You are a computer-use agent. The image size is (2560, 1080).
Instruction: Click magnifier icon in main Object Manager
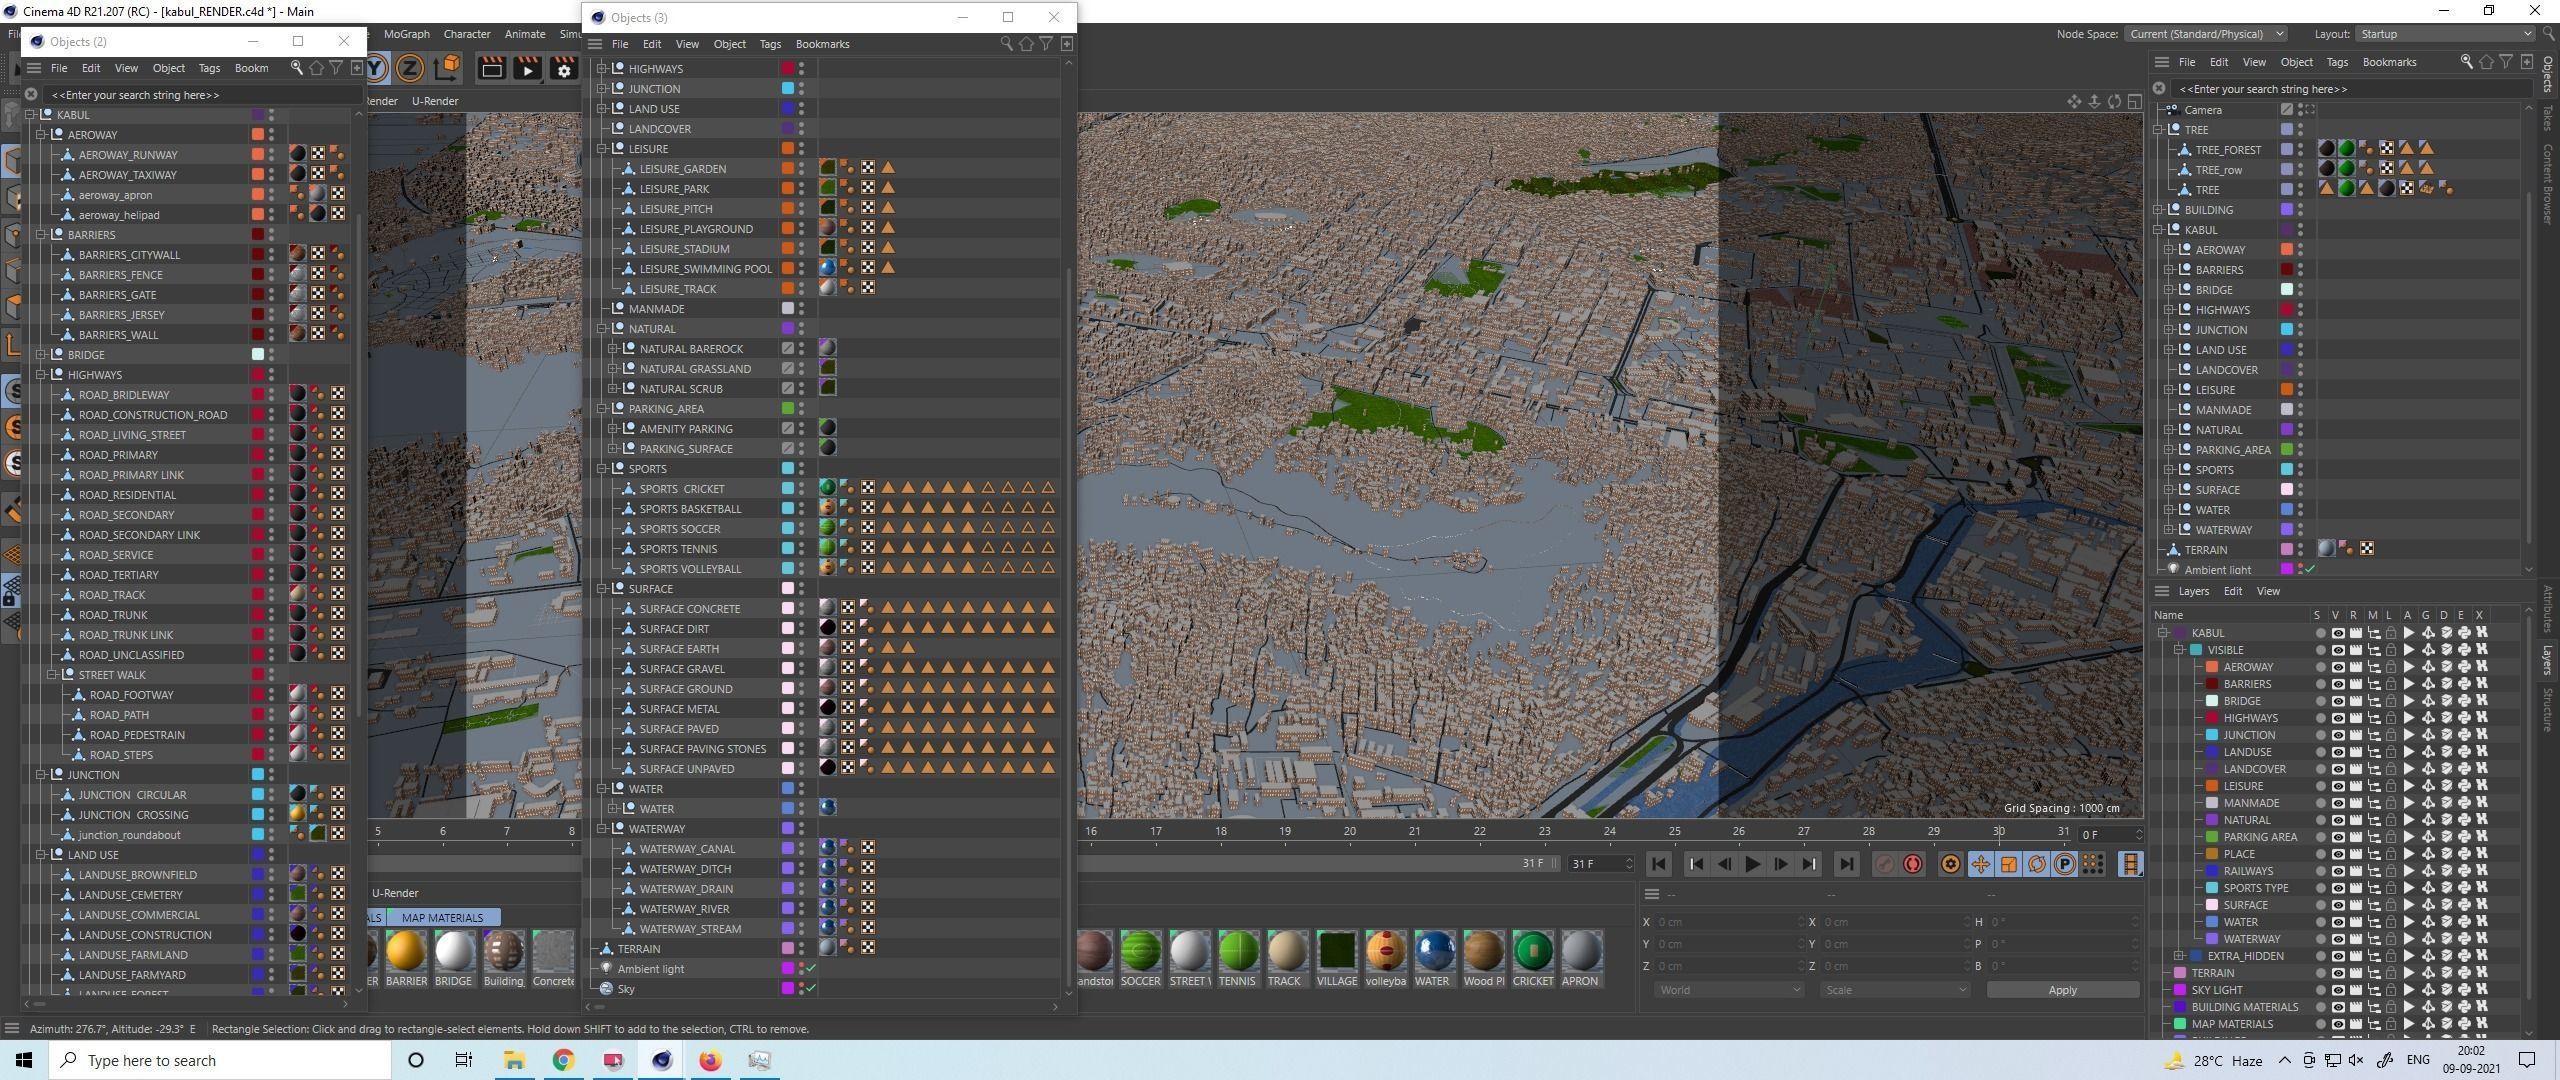pyautogui.click(x=2466, y=62)
